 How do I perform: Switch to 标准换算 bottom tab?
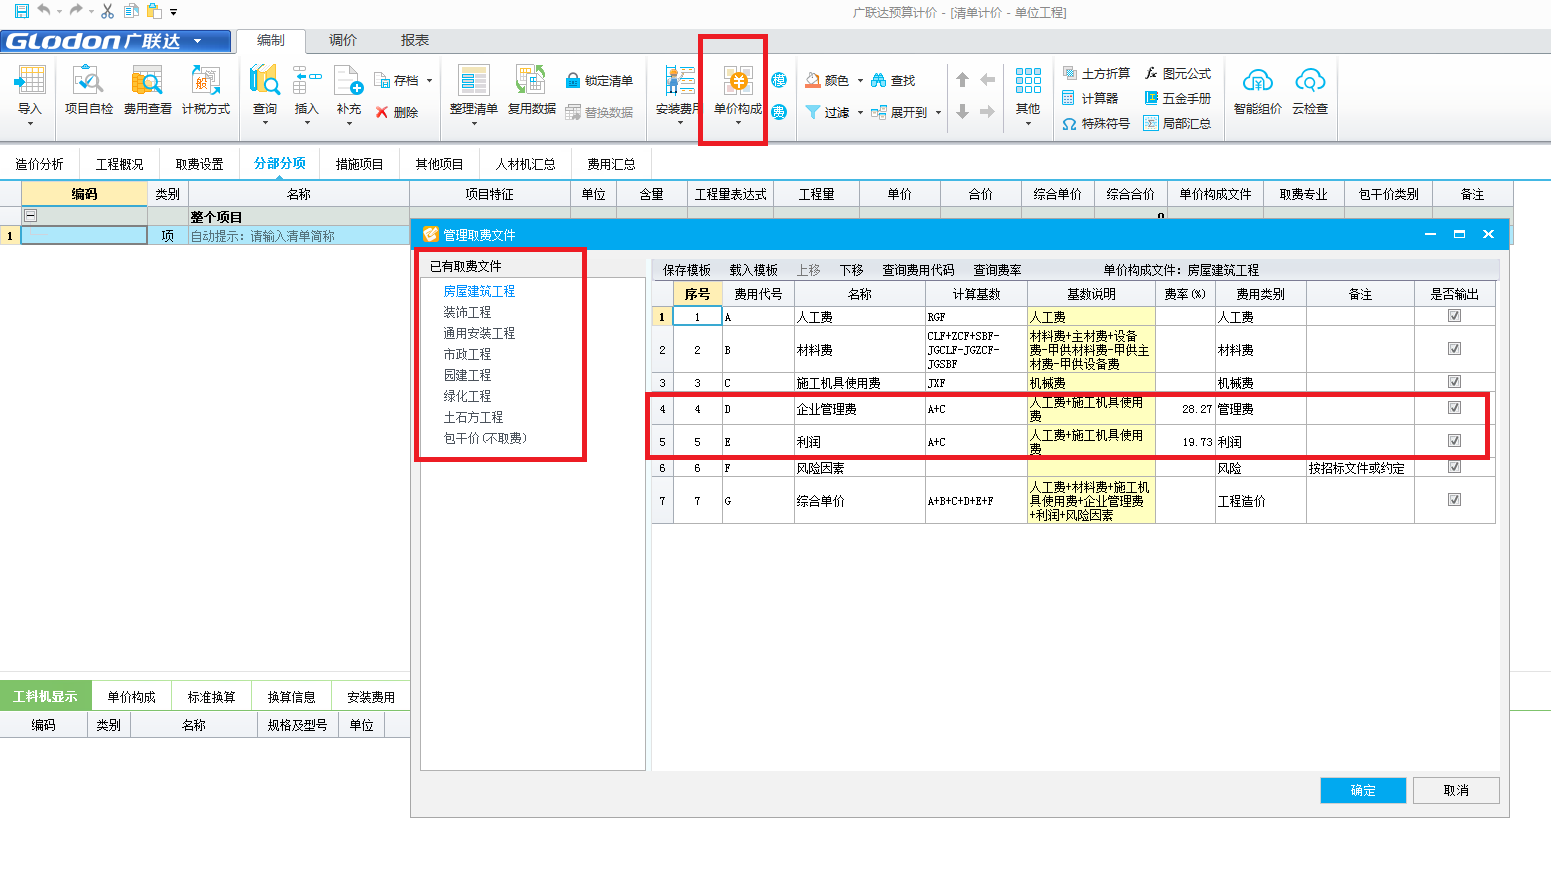[x=212, y=697]
